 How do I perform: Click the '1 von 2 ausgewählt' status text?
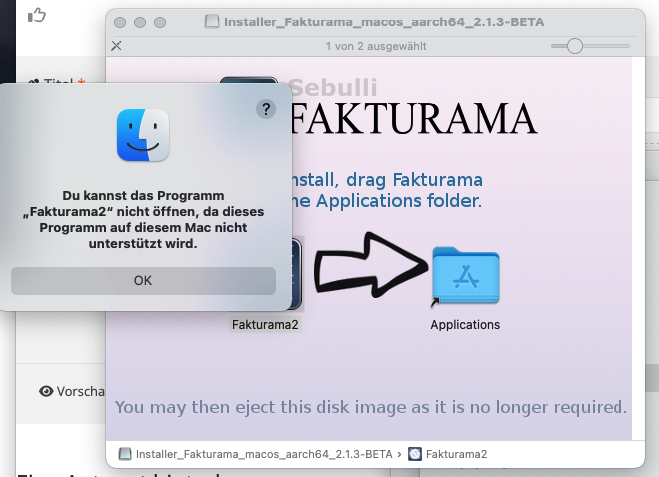(x=376, y=46)
